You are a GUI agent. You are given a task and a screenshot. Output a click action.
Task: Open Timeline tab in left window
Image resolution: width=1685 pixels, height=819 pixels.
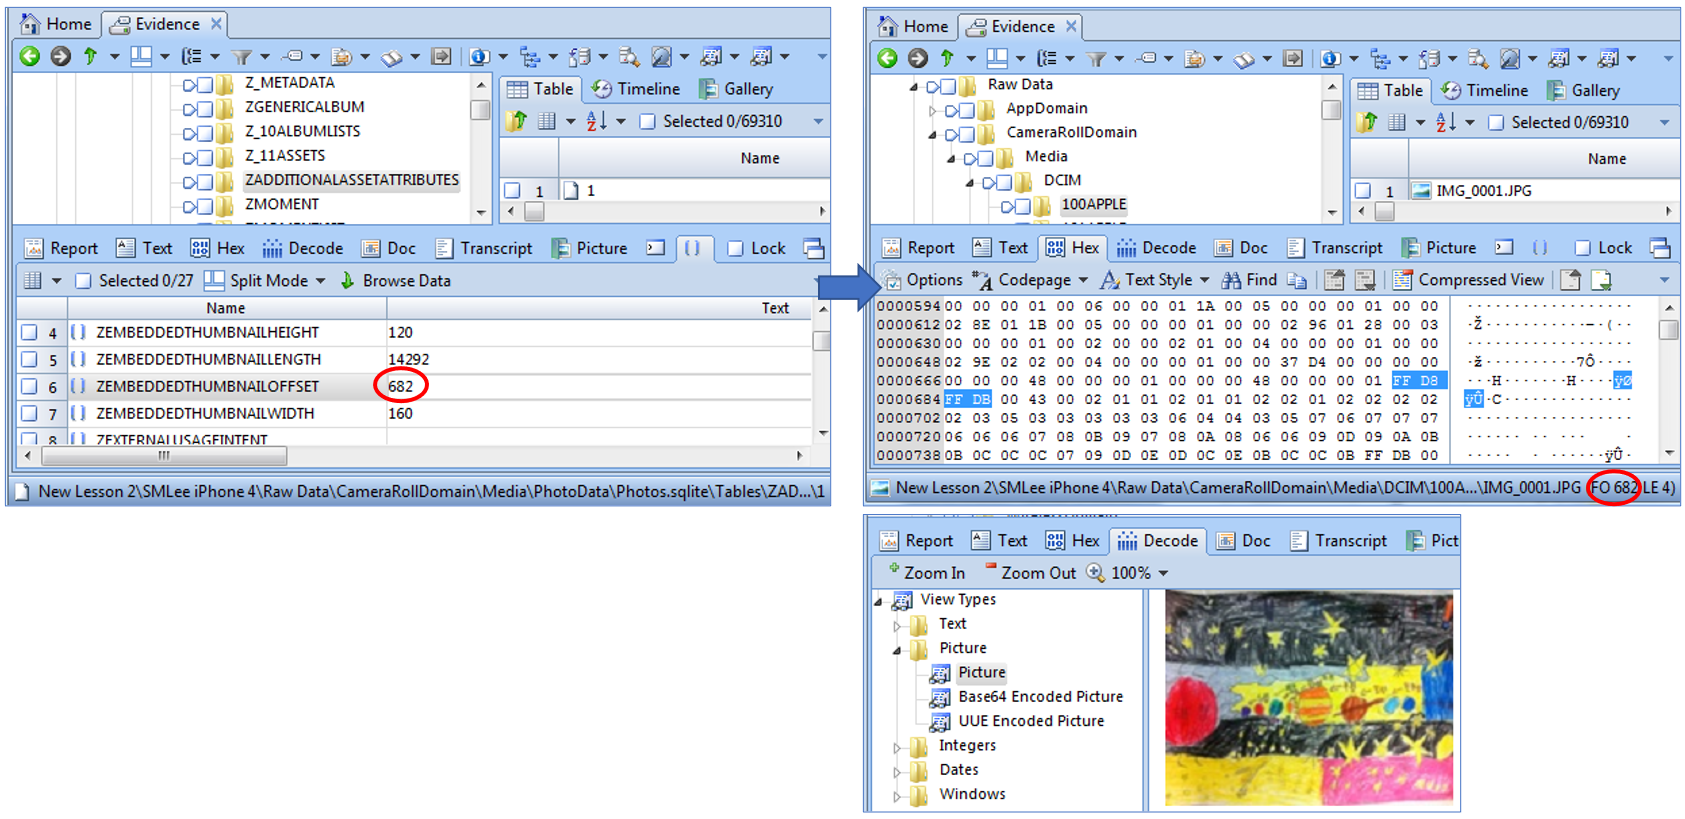(x=636, y=89)
